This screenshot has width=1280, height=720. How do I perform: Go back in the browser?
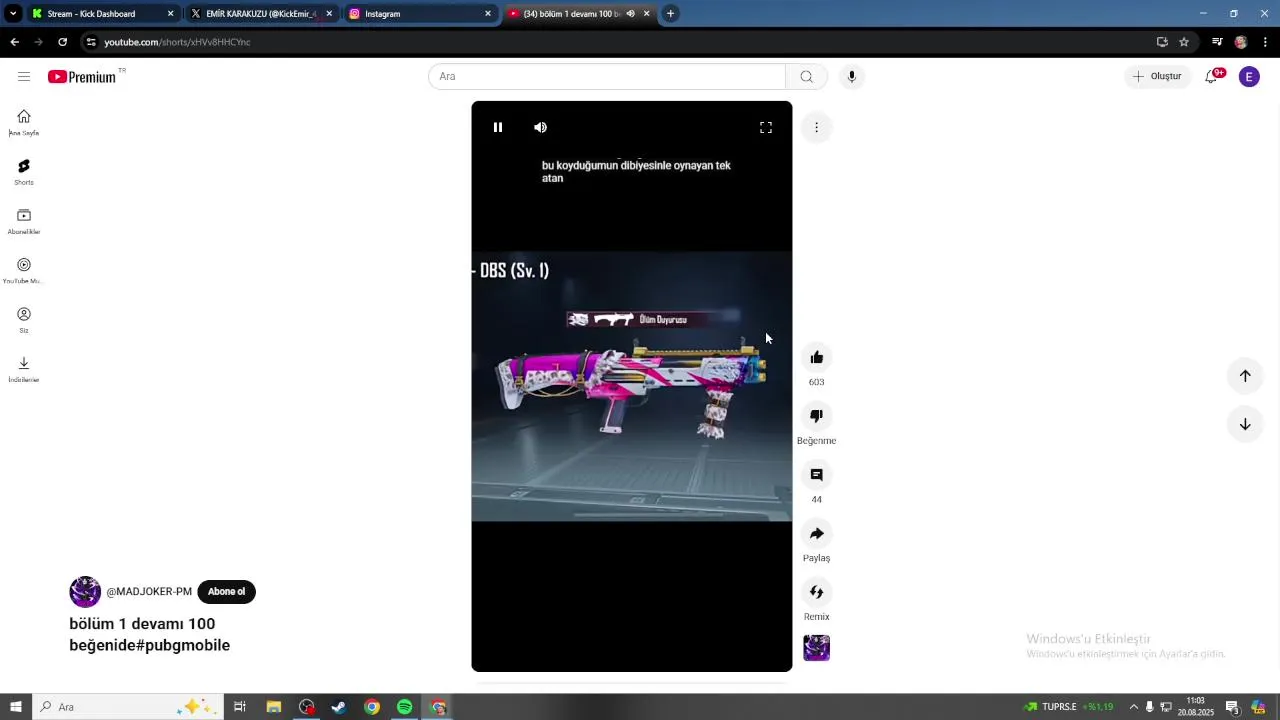pyautogui.click(x=14, y=42)
